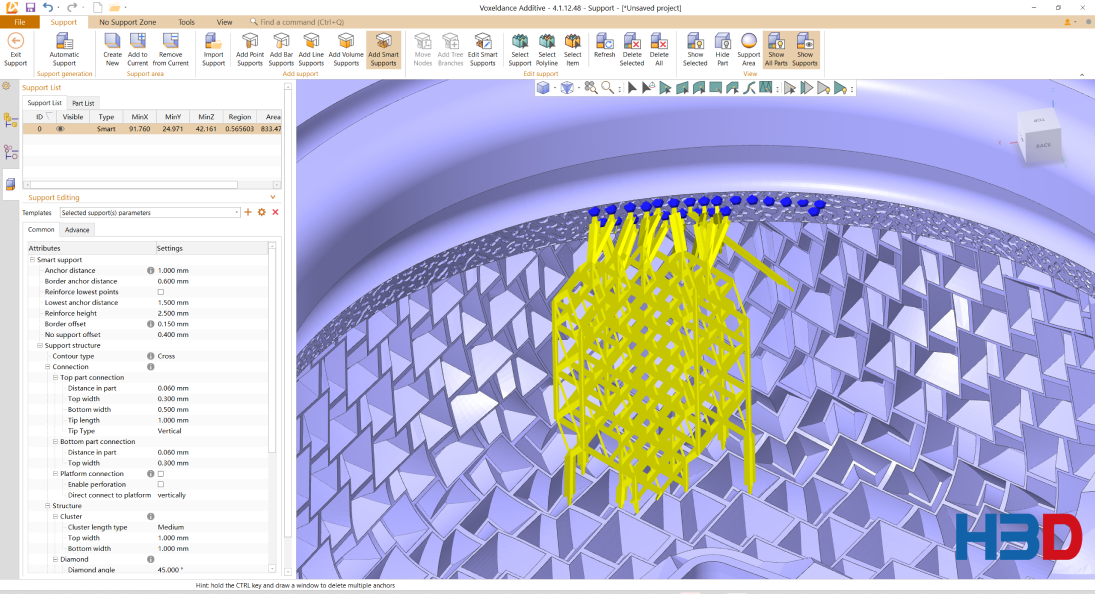This screenshot has width=1095, height=594.
Task: Click the Hide Part icon
Action: pos(722,47)
